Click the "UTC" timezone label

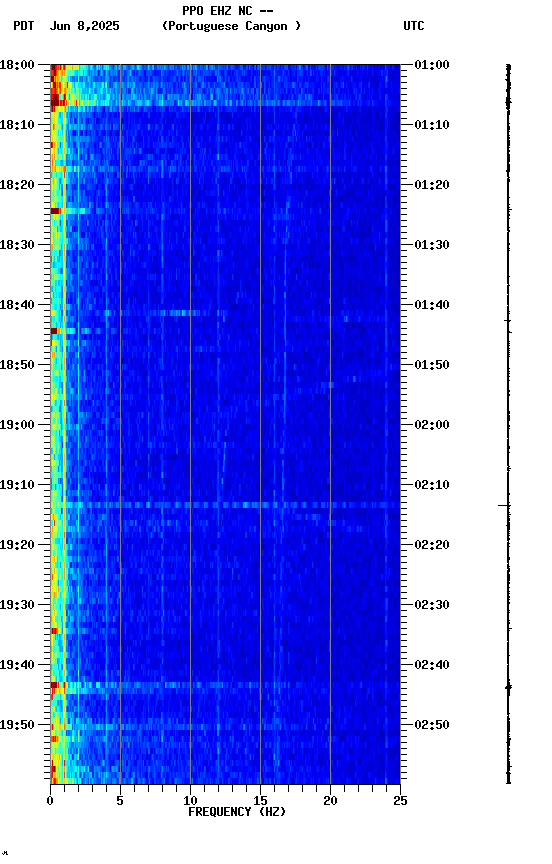(414, 26)
